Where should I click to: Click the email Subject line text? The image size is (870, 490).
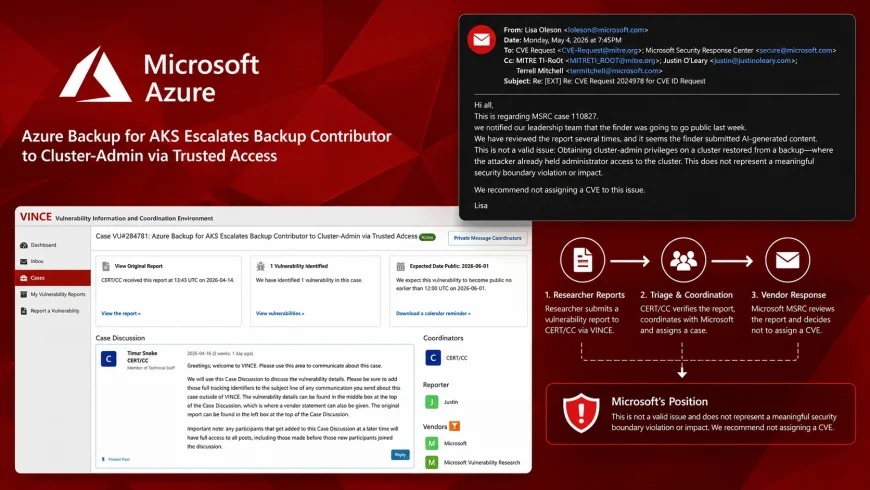coord(604,81)
